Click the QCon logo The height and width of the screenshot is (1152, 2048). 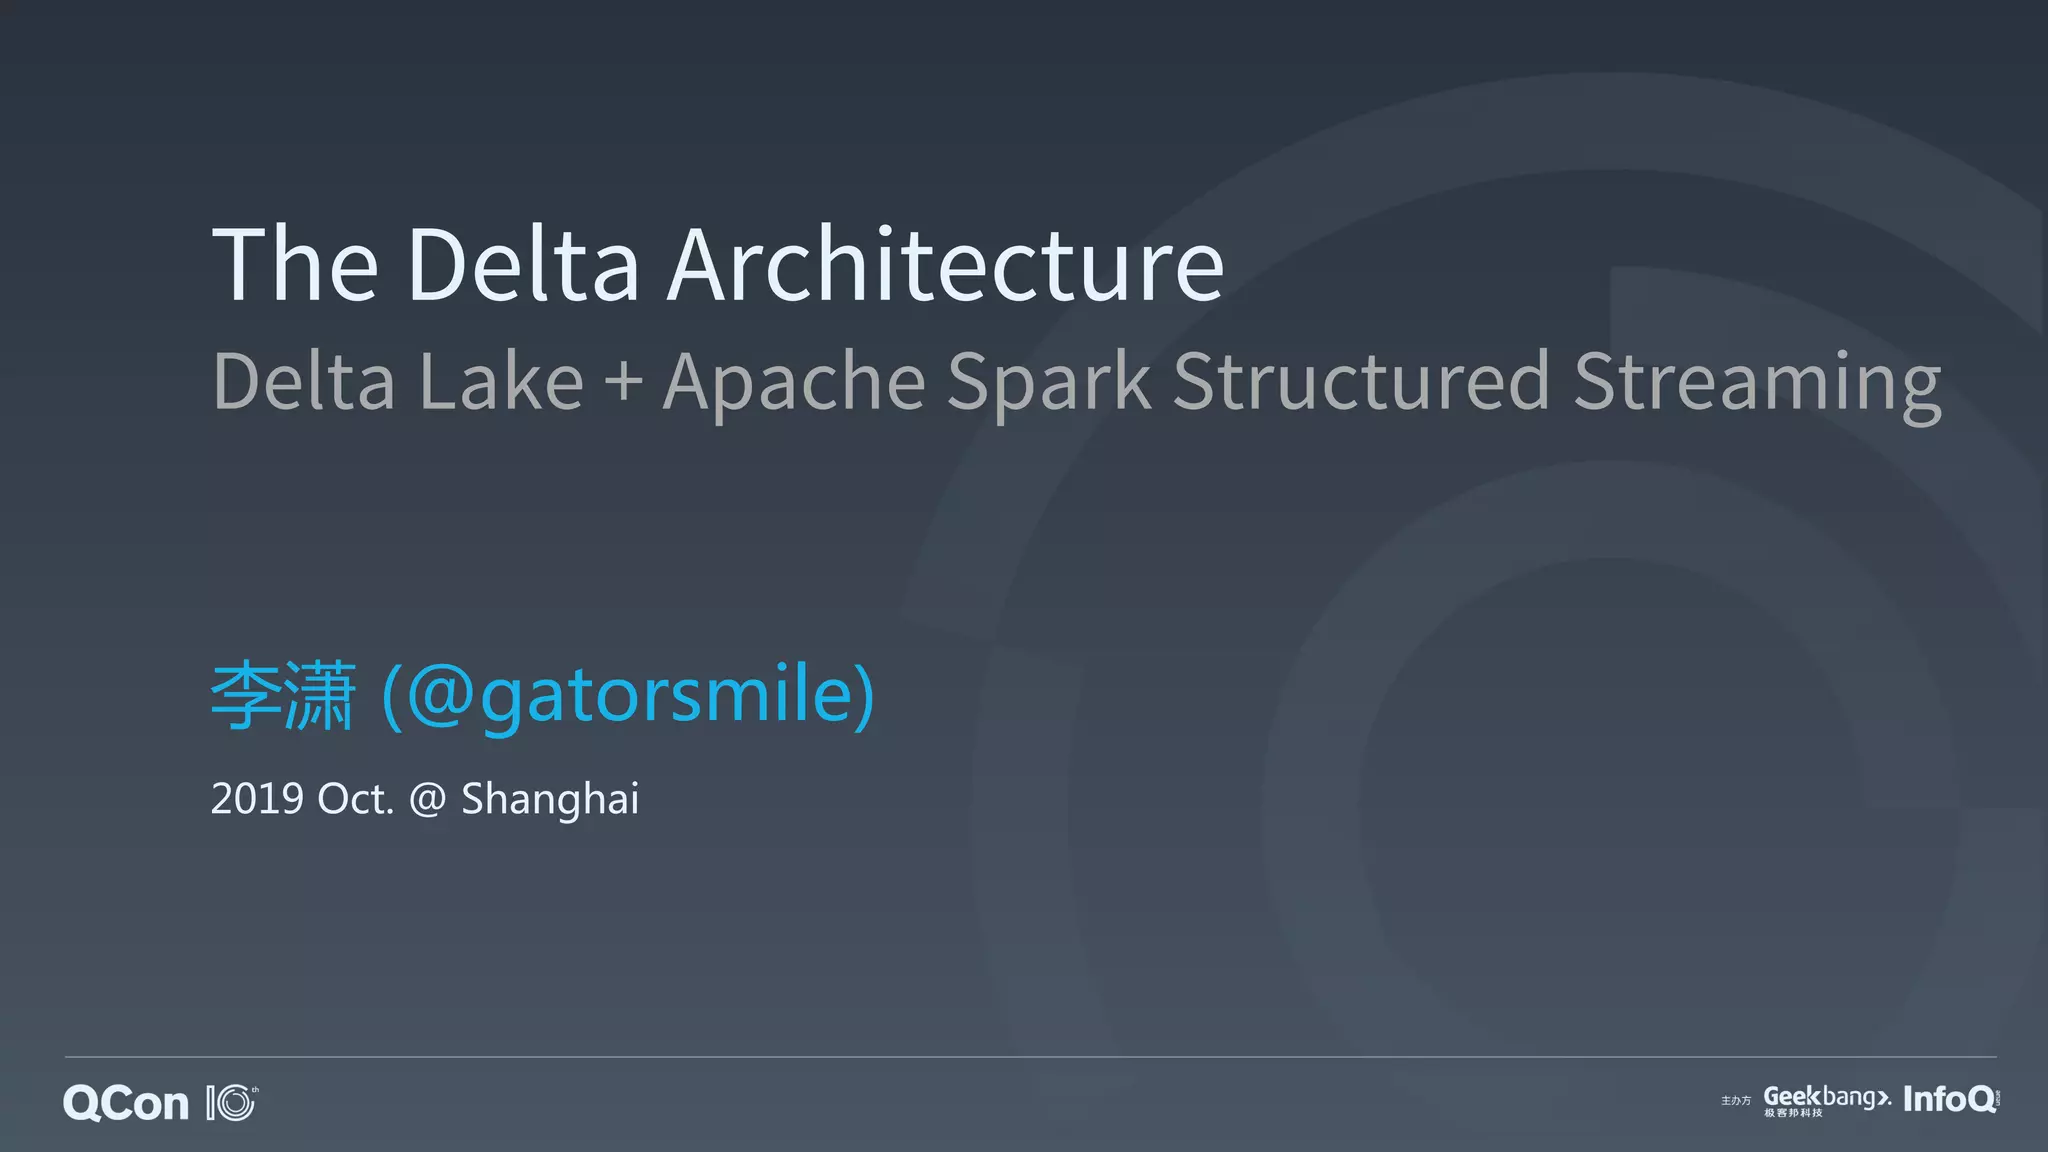point(126,1103)
